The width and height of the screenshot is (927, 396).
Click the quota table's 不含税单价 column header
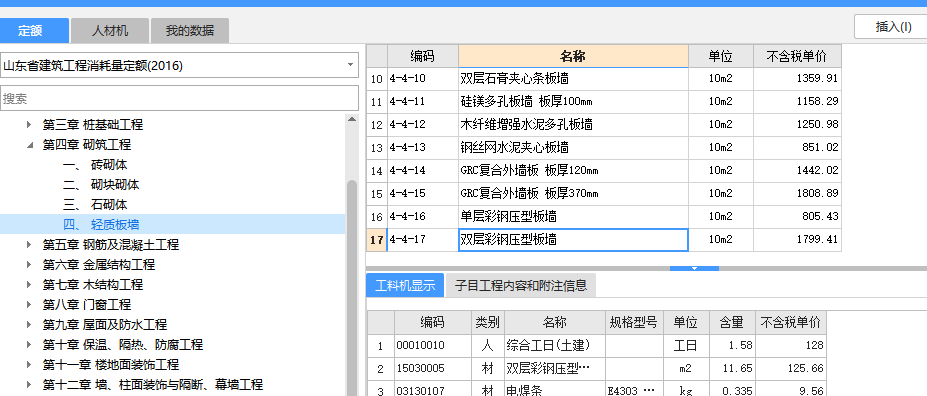(797, 56)
